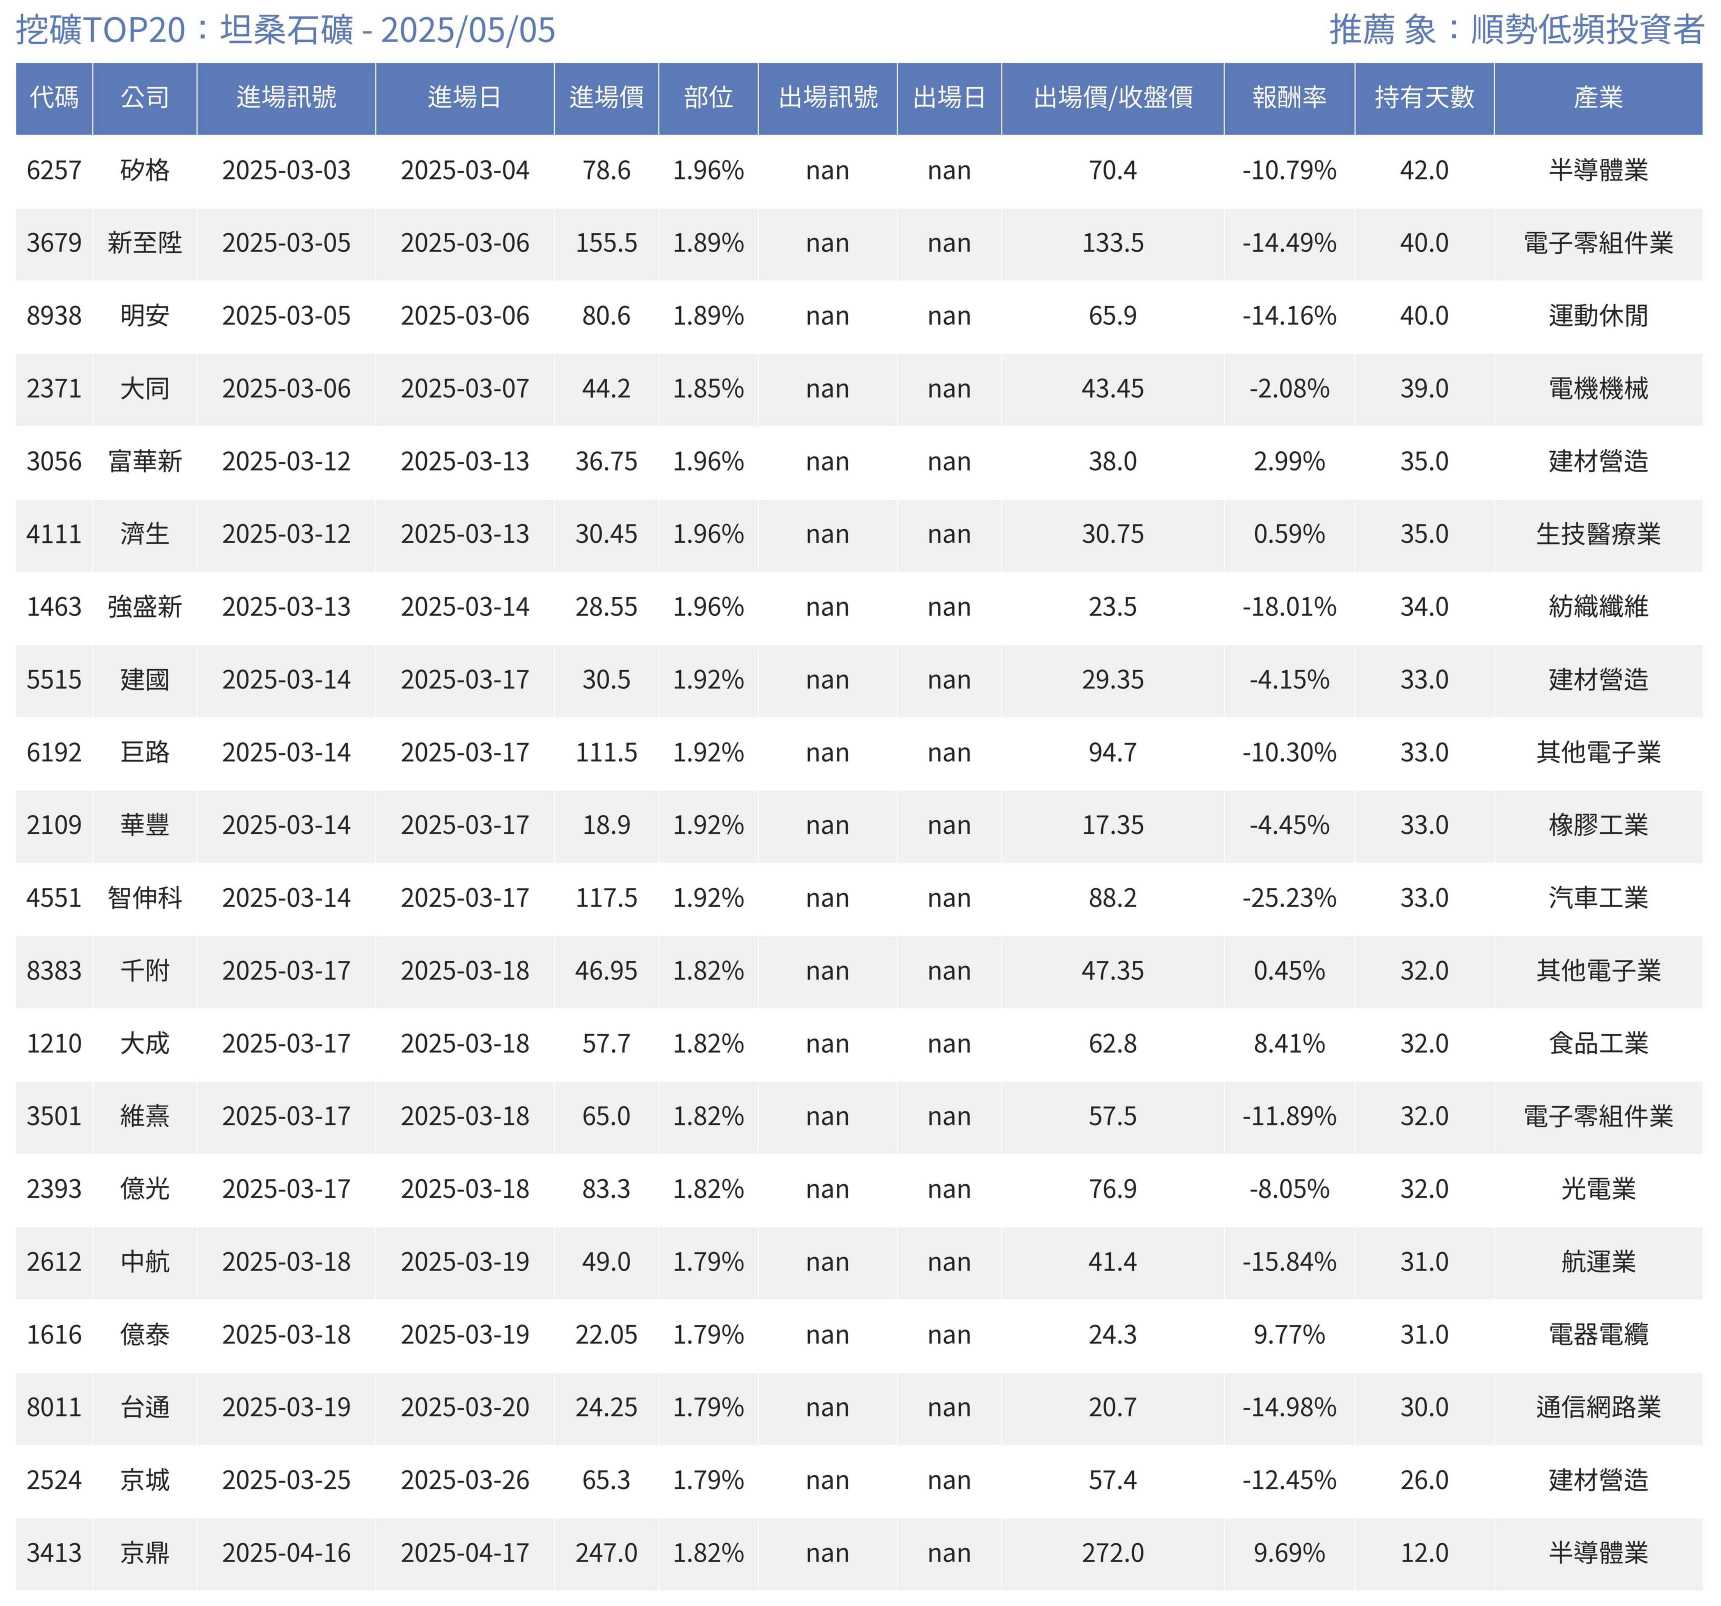Image resolution: width=1721 pixels, height=1606 pixels.
Task: Click return rate -18.01%
Action: pos(1290,608)
